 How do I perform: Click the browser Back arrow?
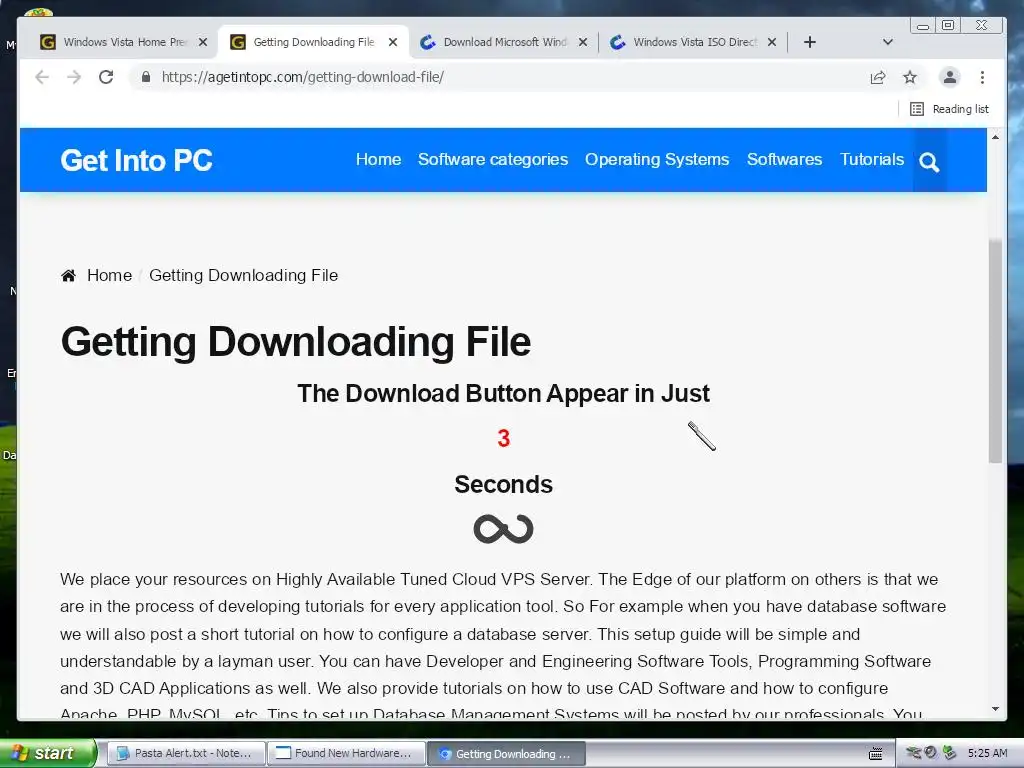42,77
